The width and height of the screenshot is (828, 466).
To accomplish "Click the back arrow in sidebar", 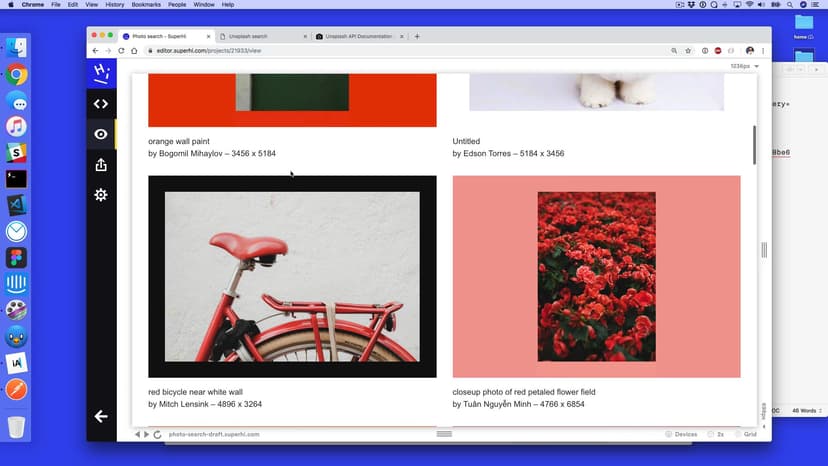I will pyautogui.click(x=101, y=416).
